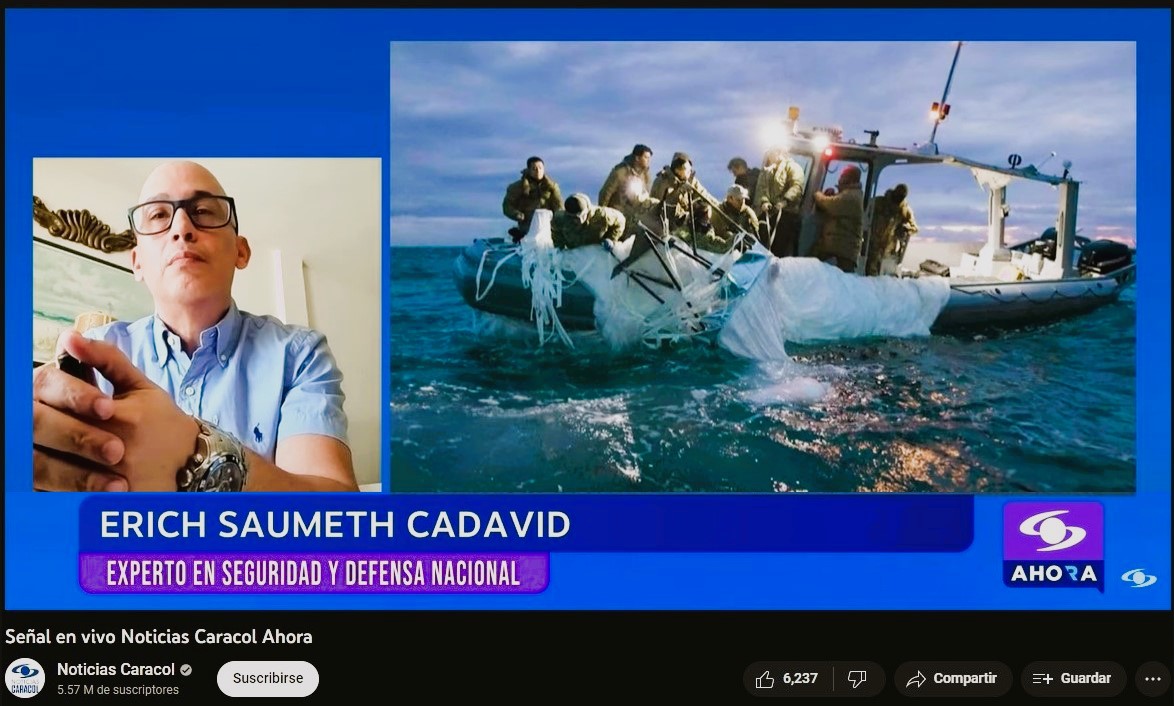
Task: Dislike the video with thumbs-down icon
Action: [858, 679]
